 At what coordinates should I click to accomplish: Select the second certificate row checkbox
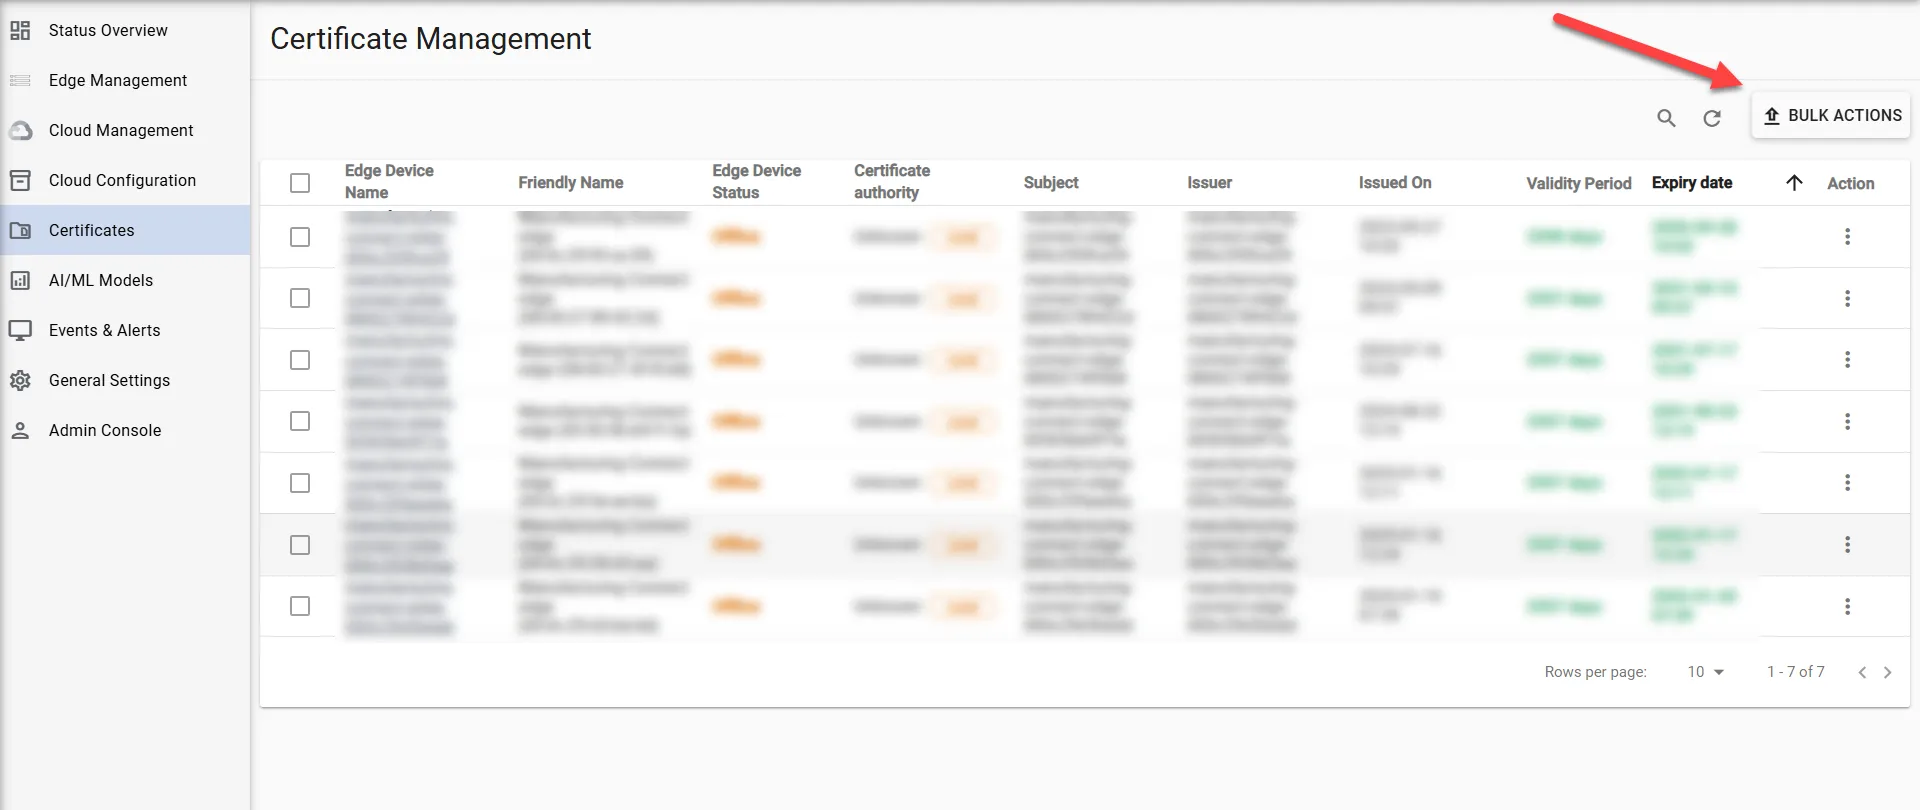pos(300,298)
